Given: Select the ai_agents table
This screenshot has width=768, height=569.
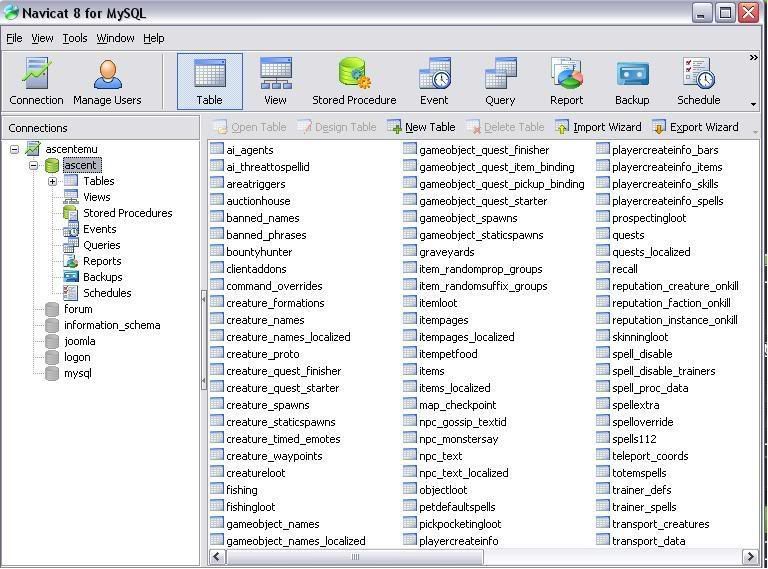Looking at the screenshot, I should point(249,150).
